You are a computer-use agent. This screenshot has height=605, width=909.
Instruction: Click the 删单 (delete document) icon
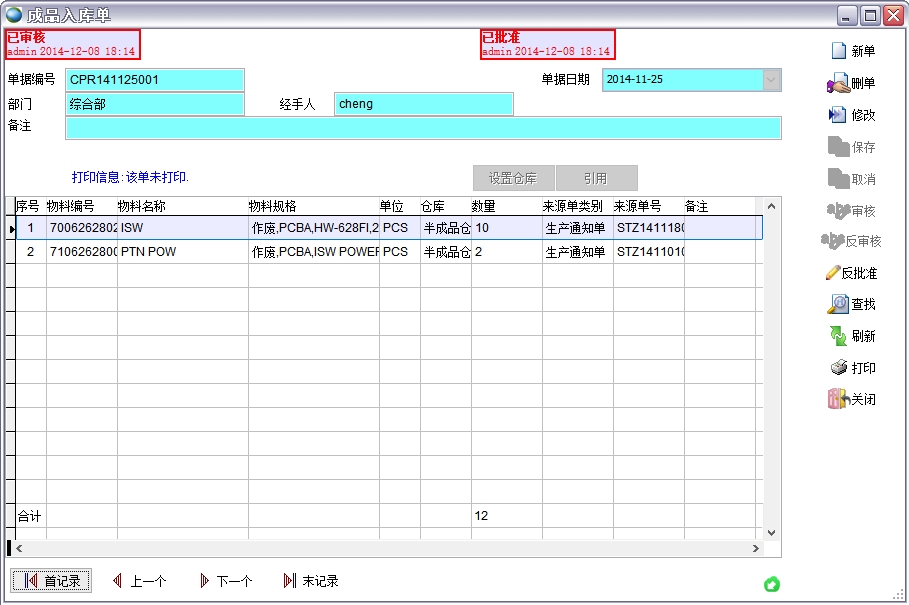pyautogui.click(x=838, y=84)
